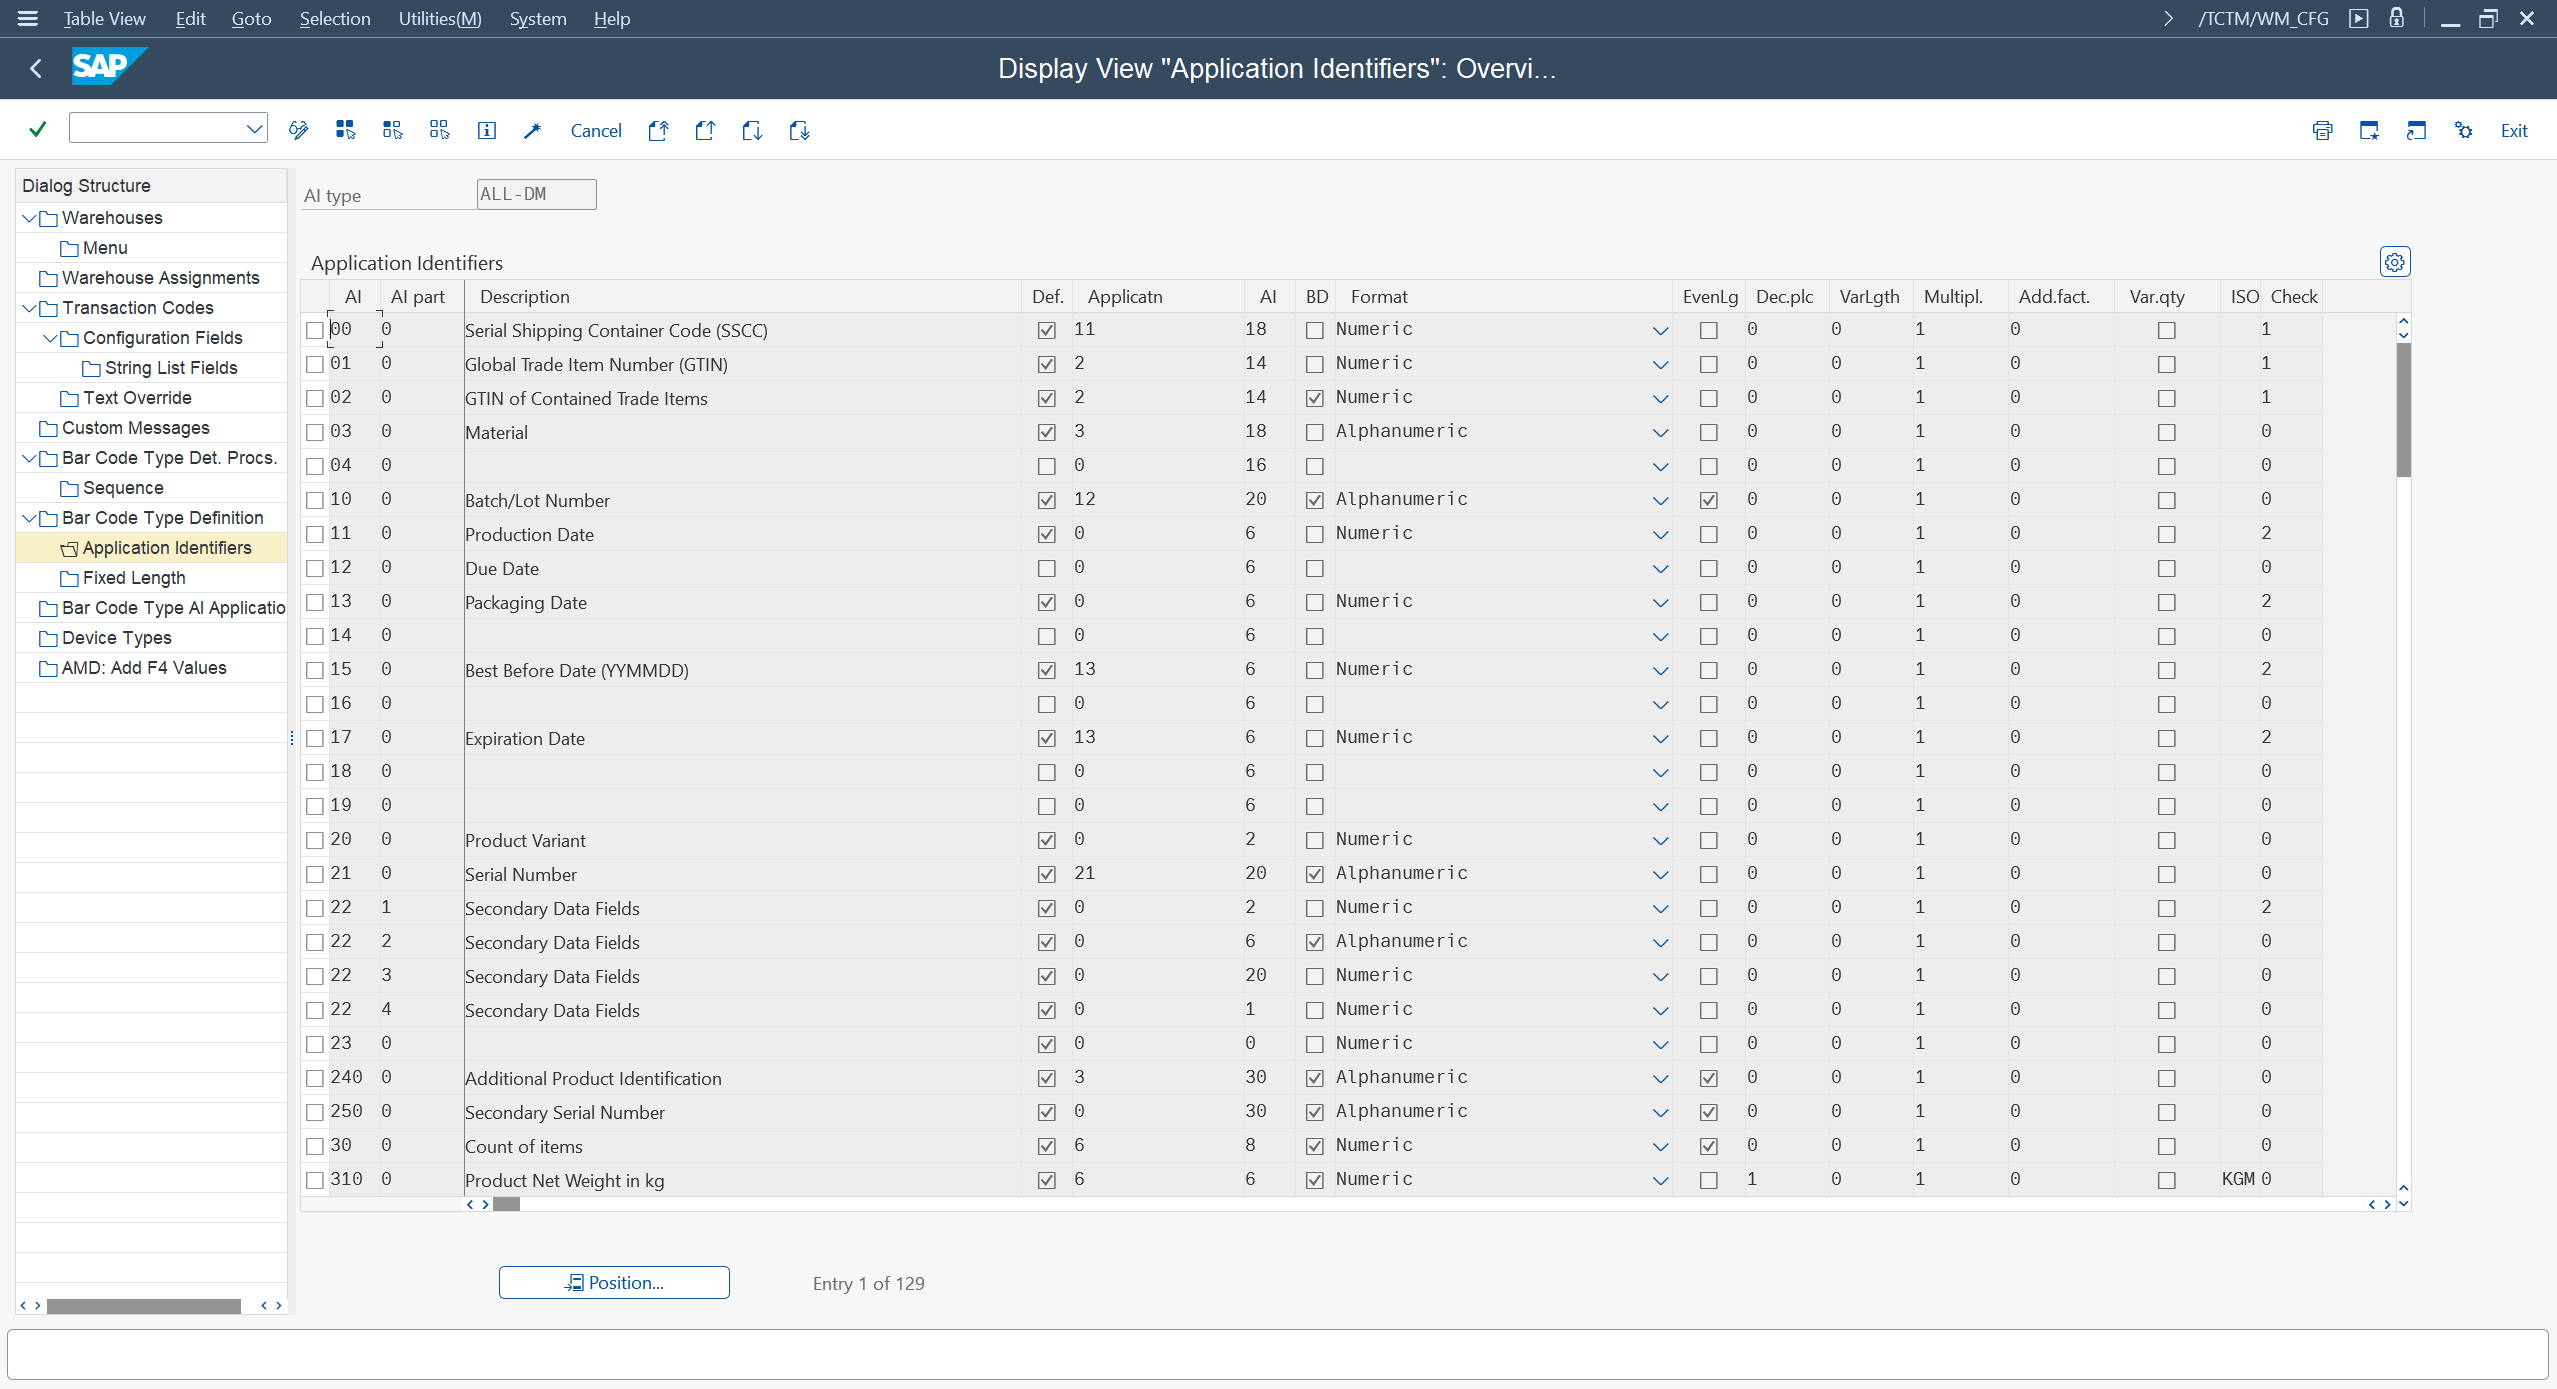The width and height of the screenshot is (2557, 1389).
Task: Open Format dropdown for Material row
Action: (1660, 433)
